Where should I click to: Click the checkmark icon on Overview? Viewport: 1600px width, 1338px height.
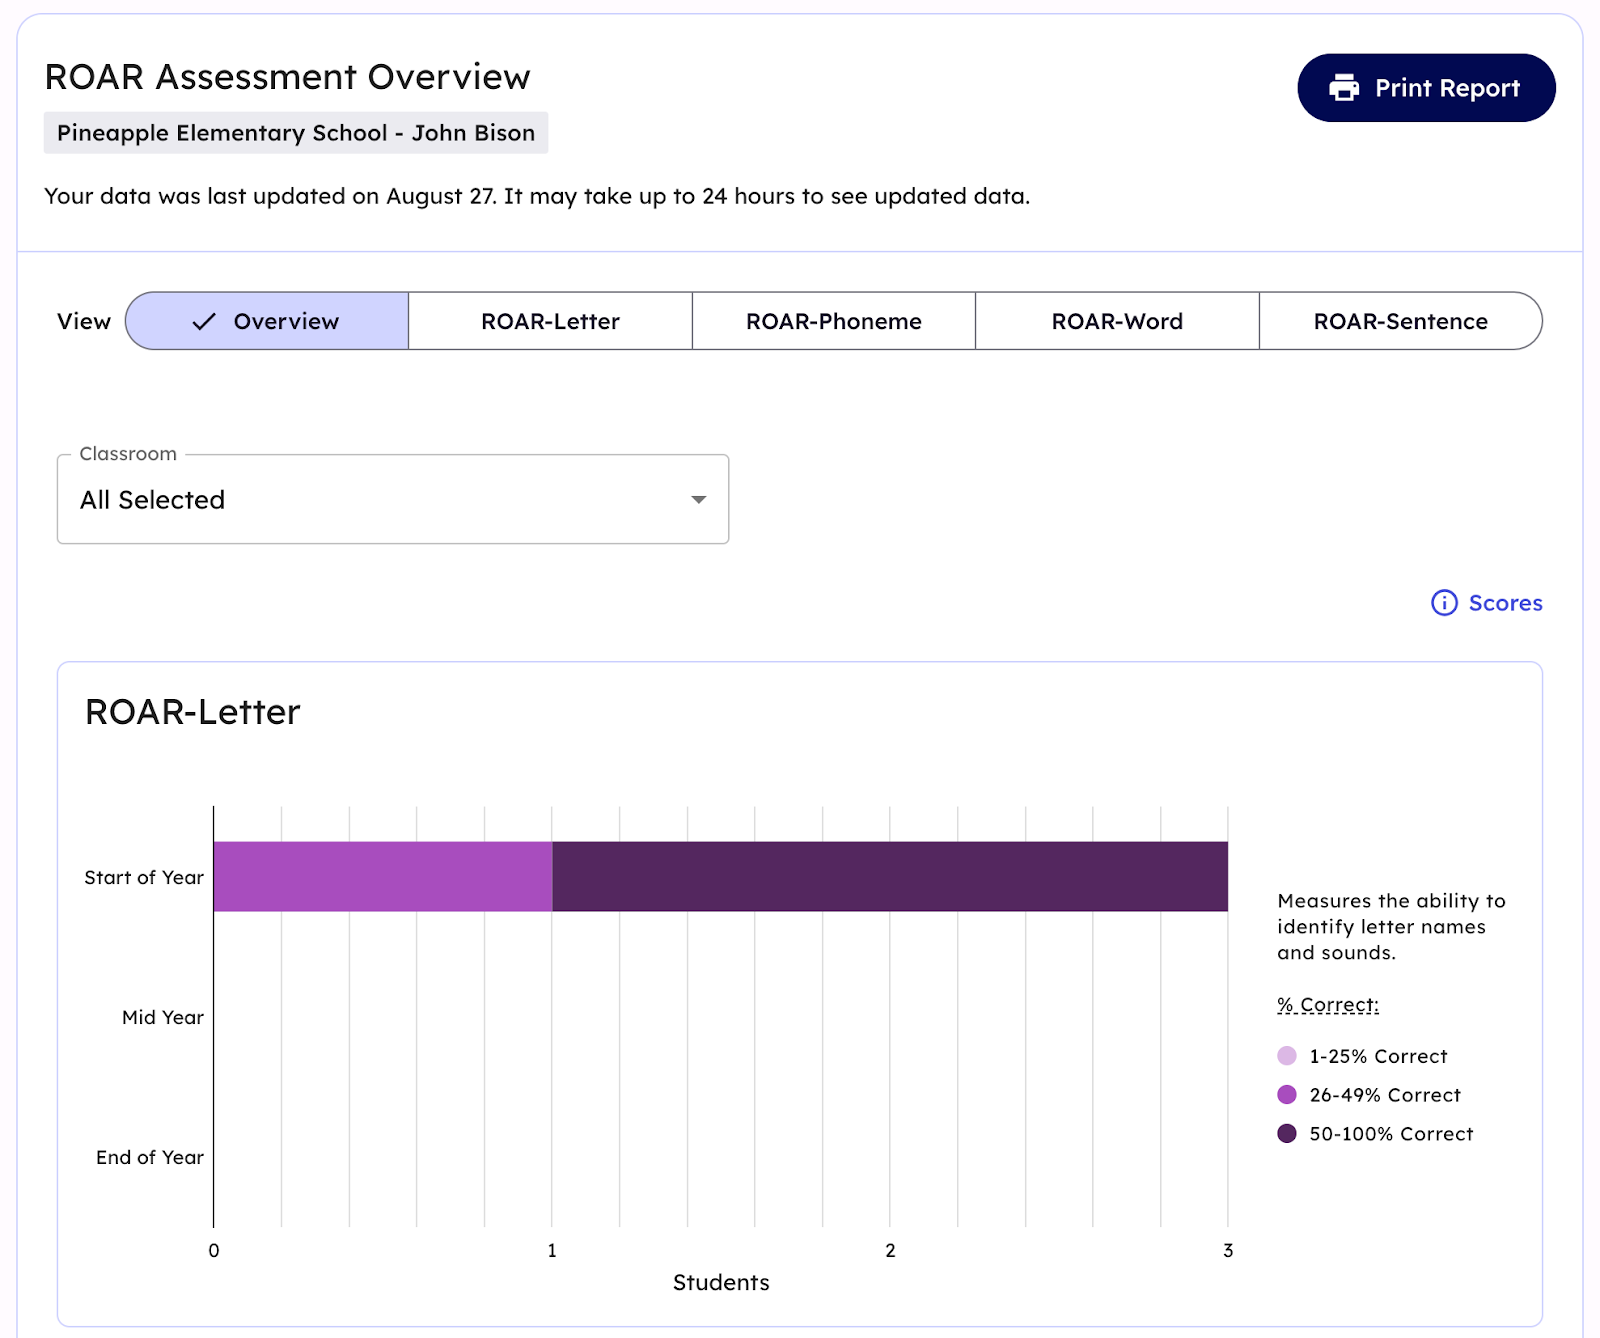pyautogui.click(x=204, y=321)
